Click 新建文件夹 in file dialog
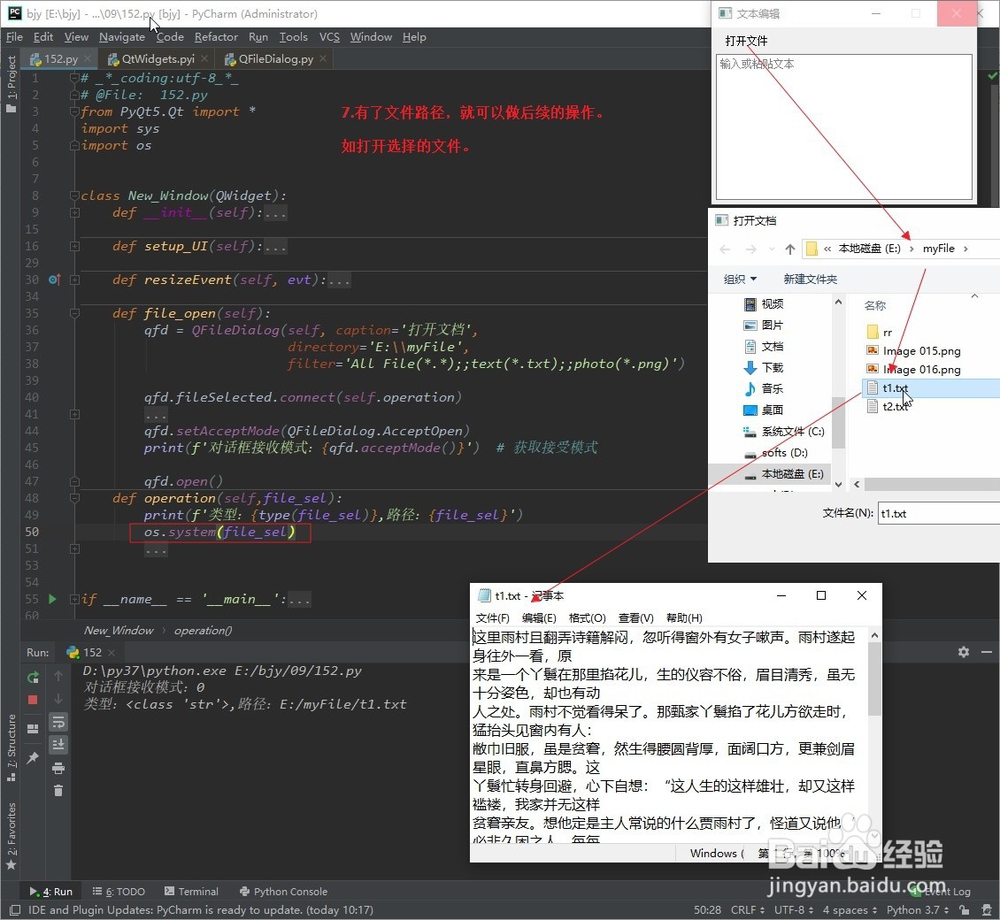Screen dimensions: 1000x920 point(810,279)
